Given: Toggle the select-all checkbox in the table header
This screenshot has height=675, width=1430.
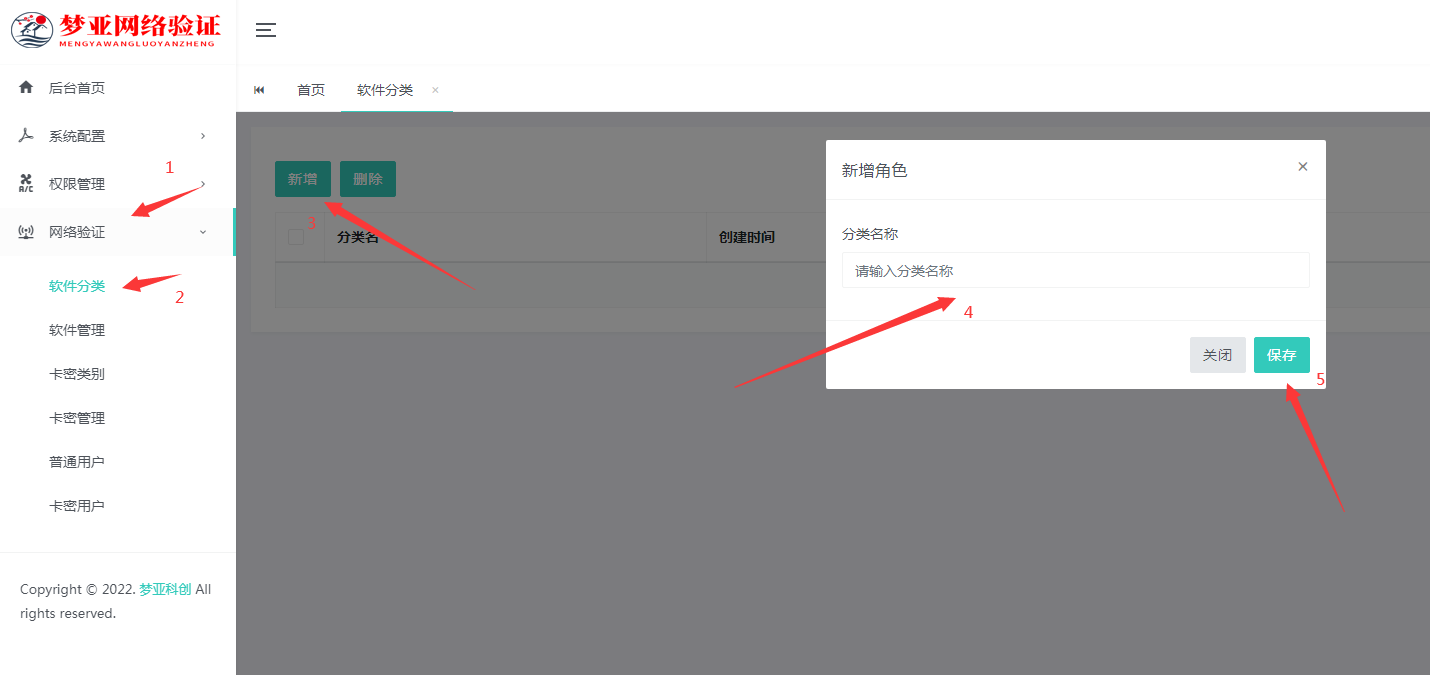Looking at the screenshot, I should (x=297, y=236).
